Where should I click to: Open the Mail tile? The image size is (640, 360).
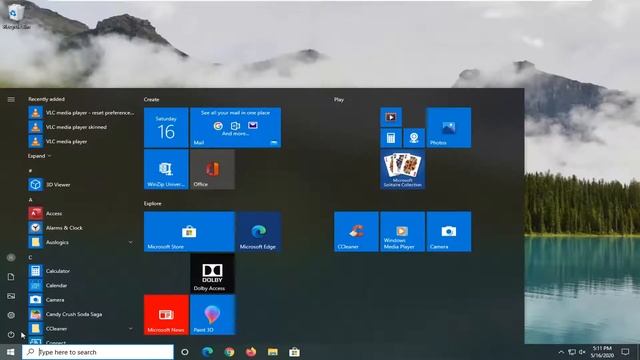tap(236, 127)
